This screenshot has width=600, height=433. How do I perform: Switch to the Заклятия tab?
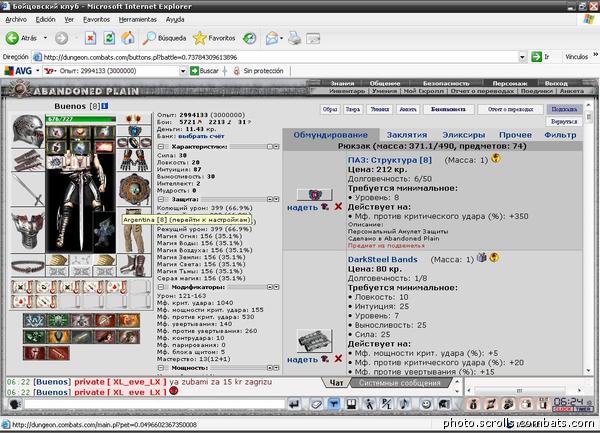click(x=407, y=135)
